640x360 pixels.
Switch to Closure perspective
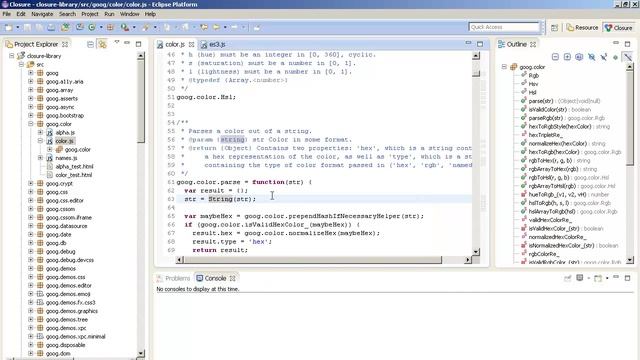(x=619, y=28)
